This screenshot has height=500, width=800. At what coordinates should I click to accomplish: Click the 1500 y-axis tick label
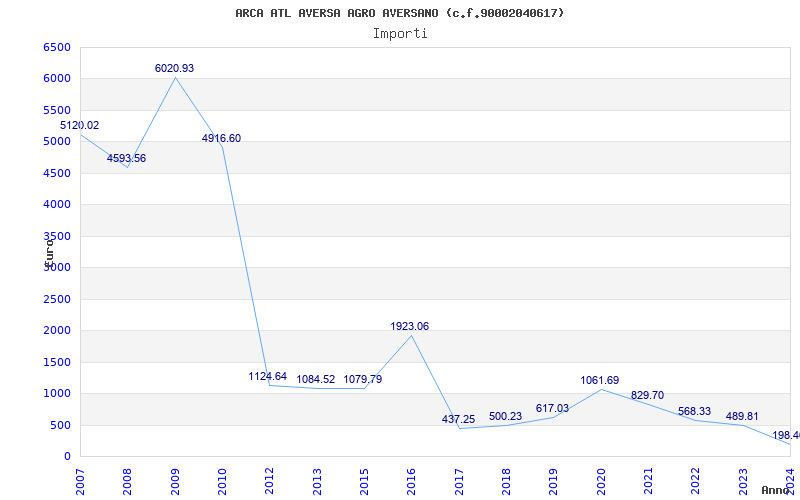57,362
